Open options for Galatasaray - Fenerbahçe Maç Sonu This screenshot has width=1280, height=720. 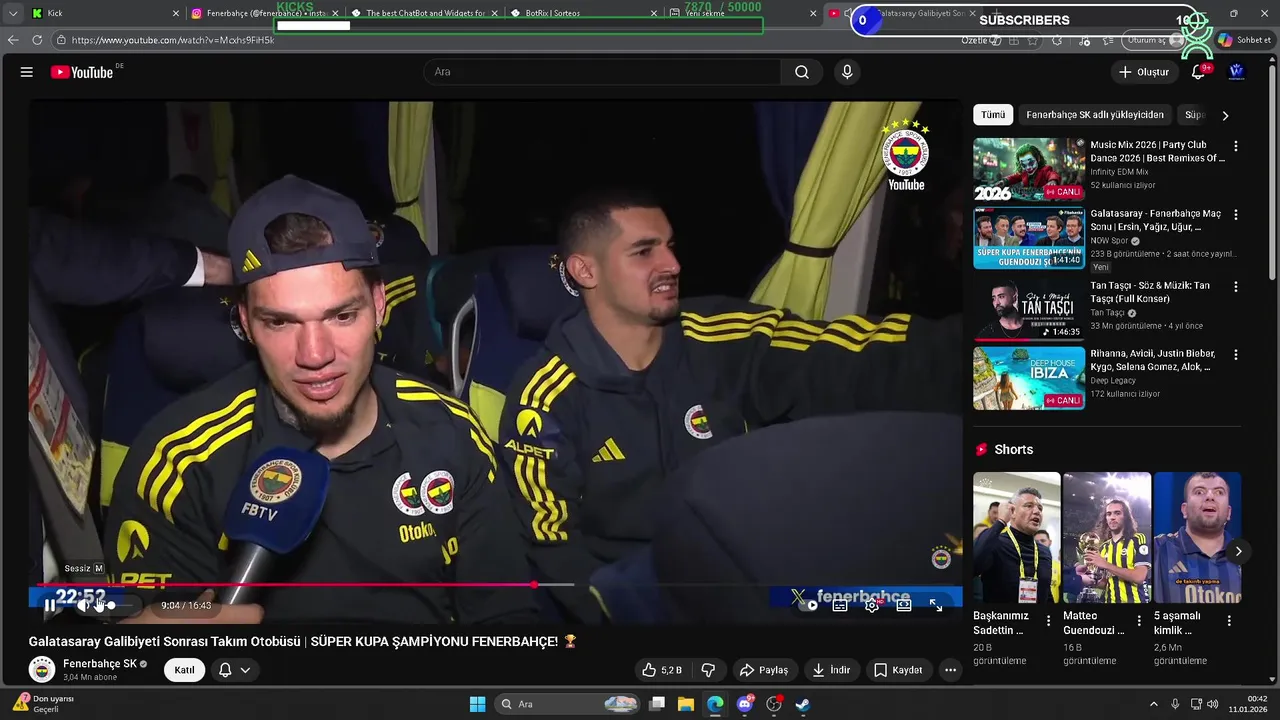pos(1236,215)
